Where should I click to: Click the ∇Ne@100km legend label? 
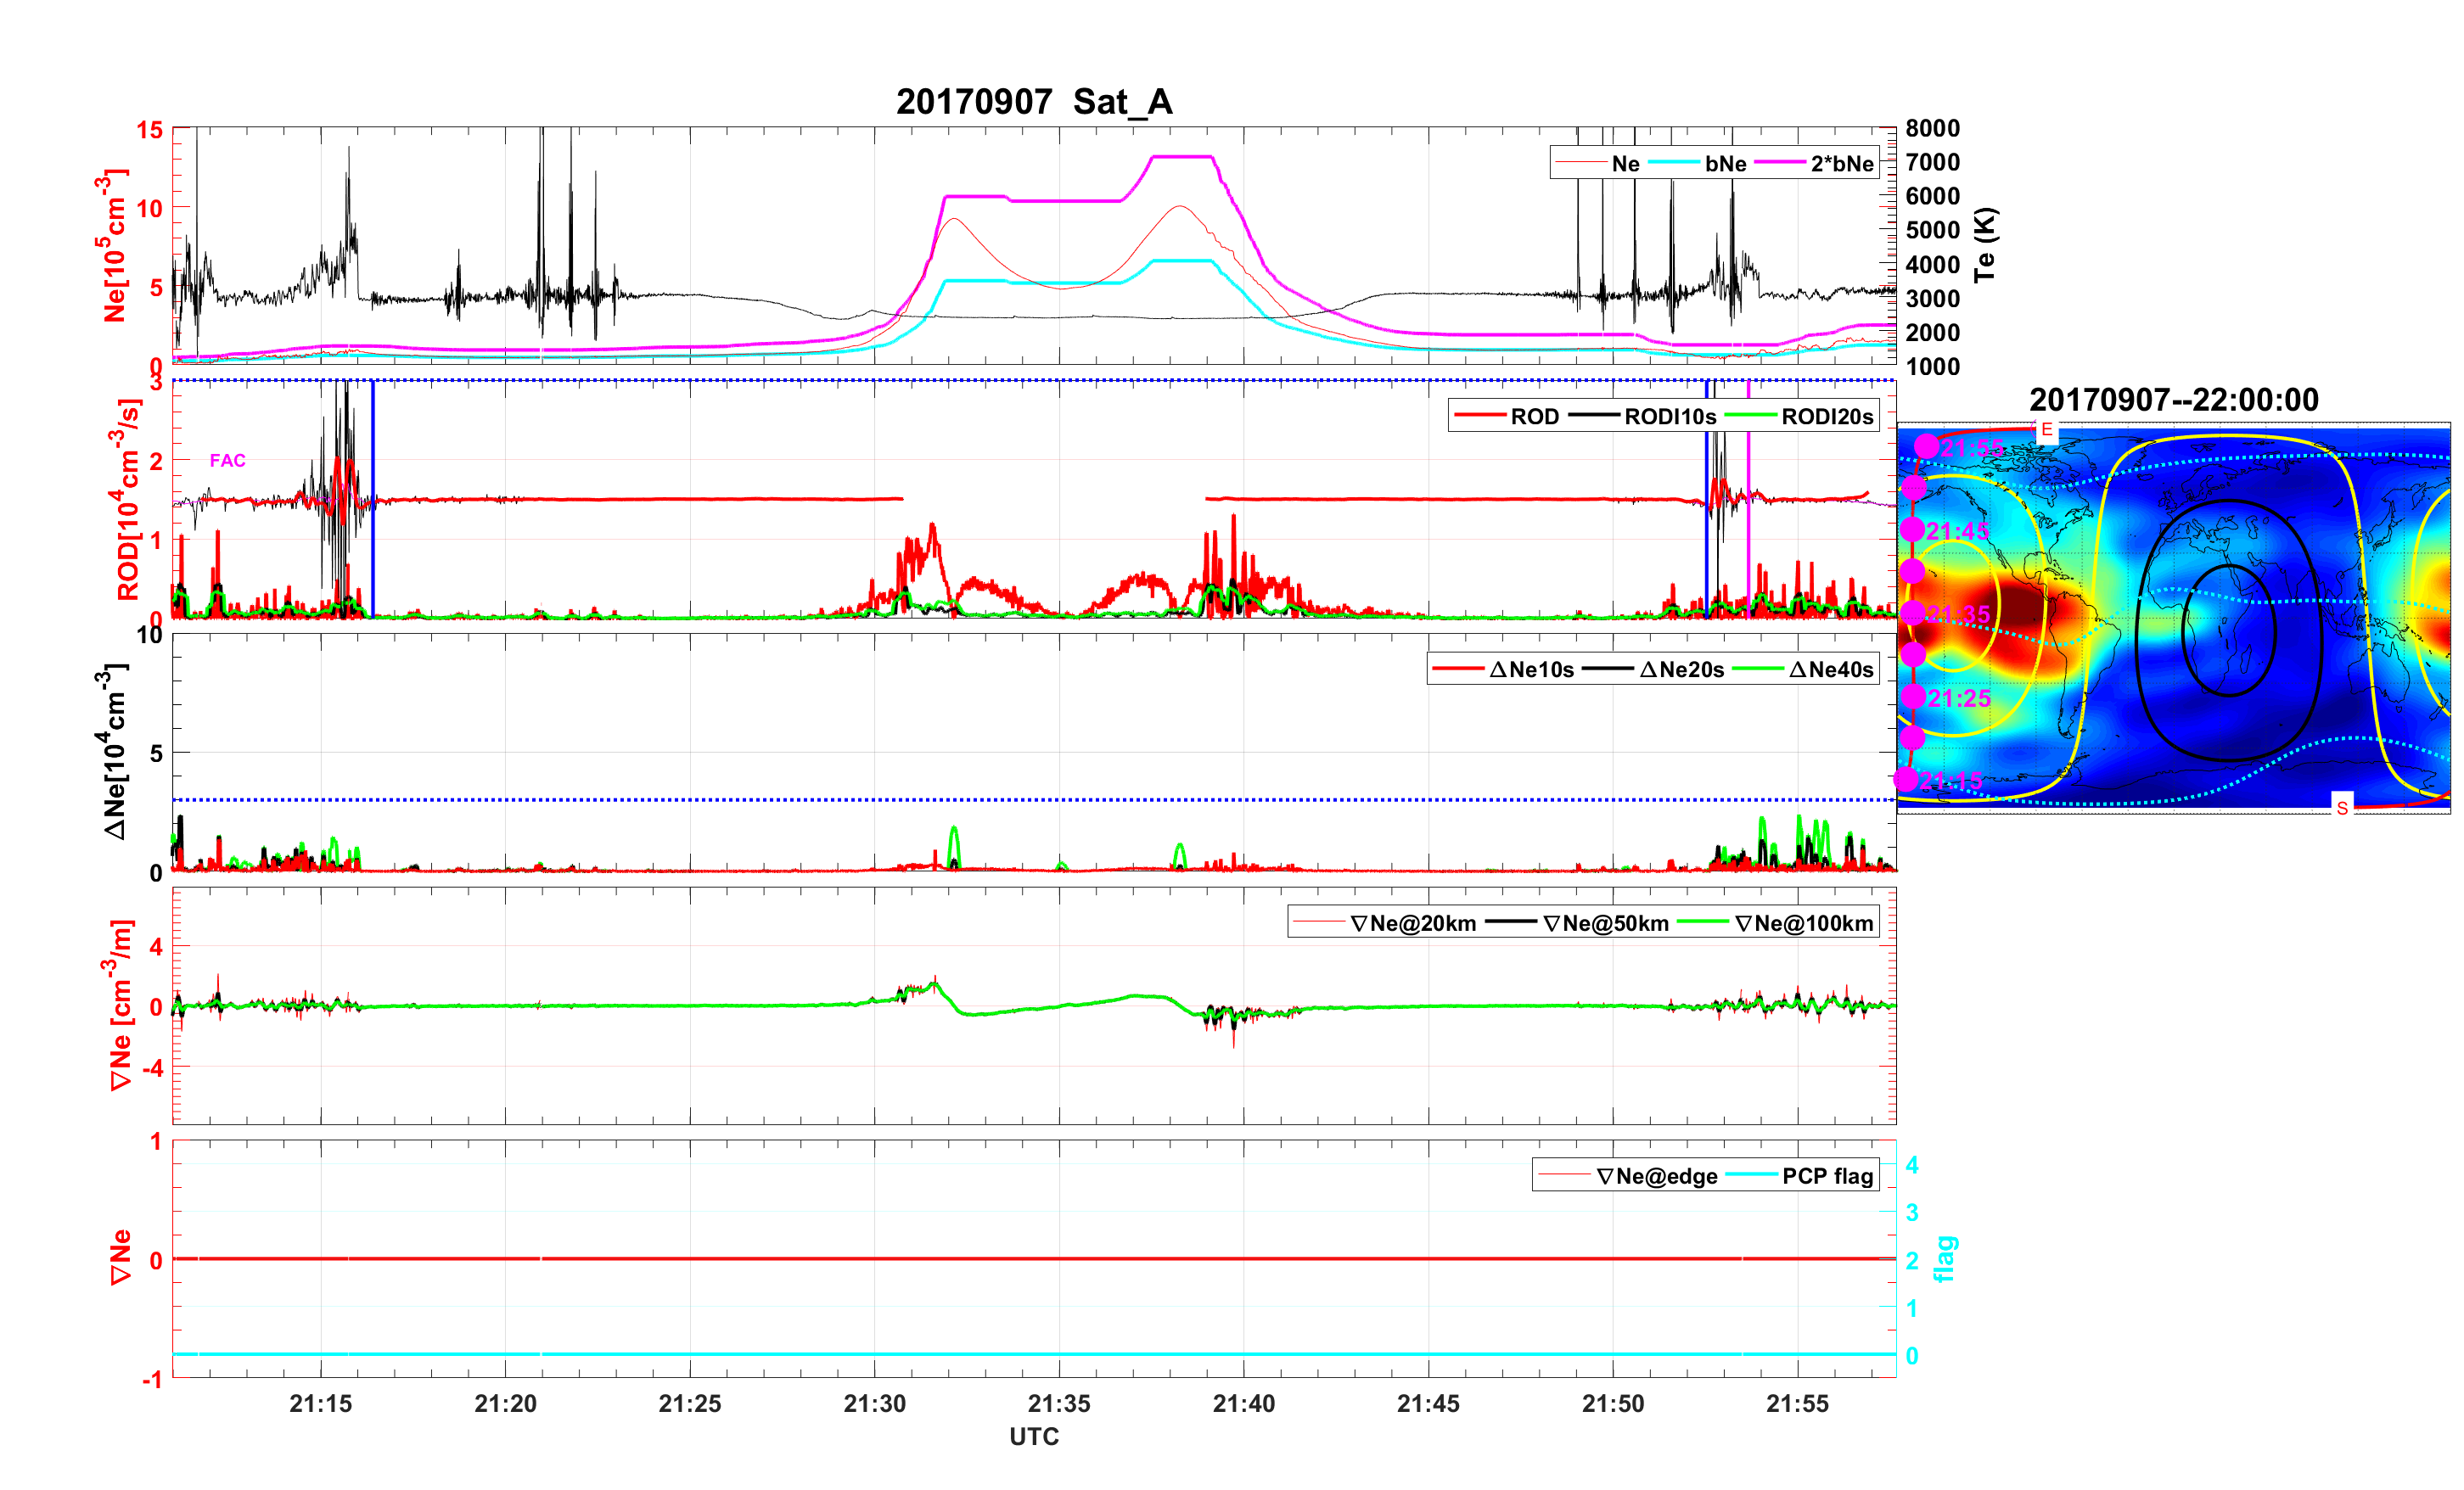coord(1804,924)
